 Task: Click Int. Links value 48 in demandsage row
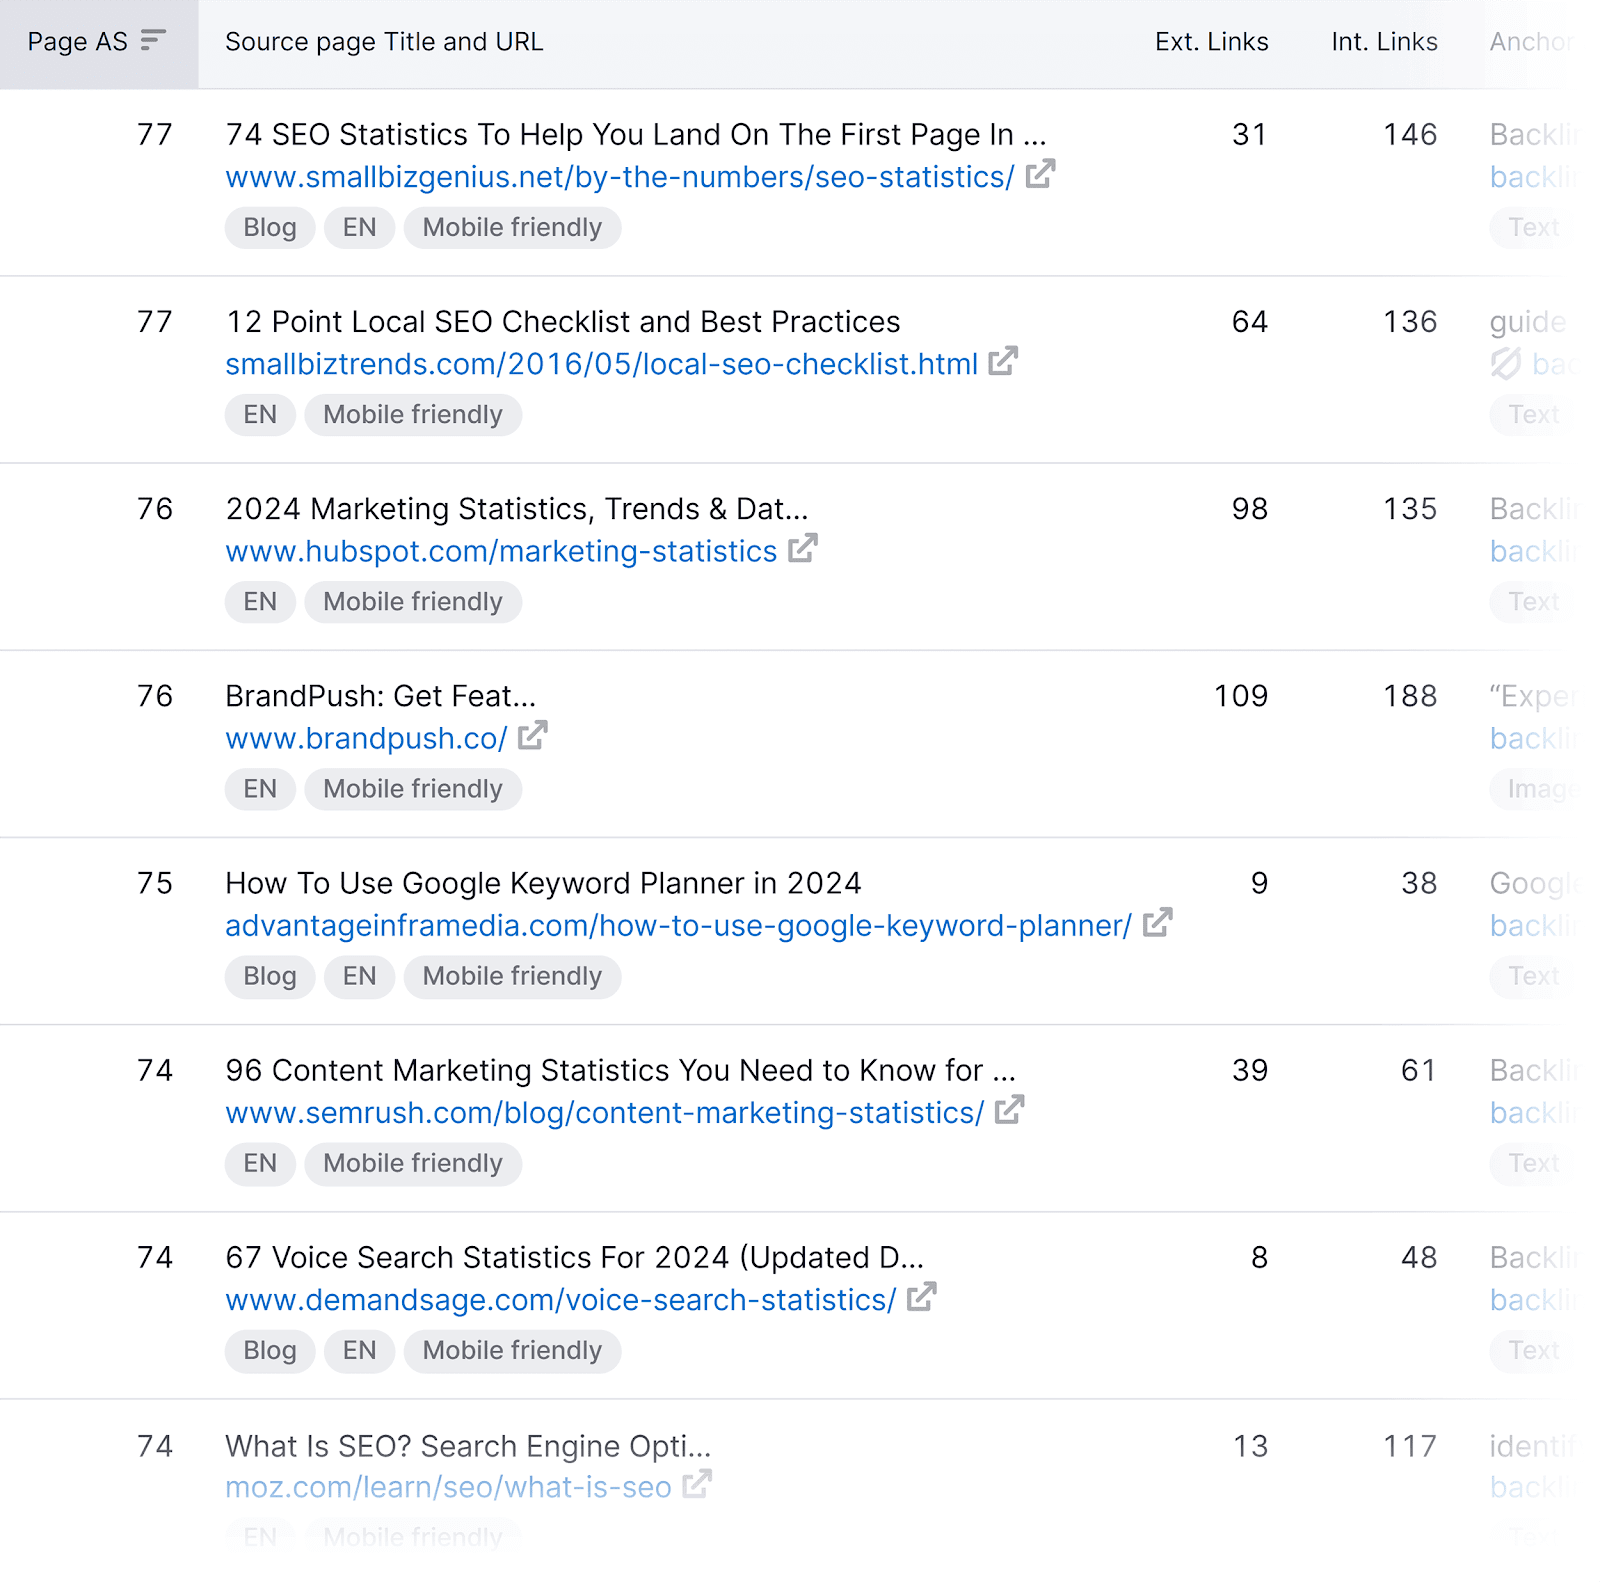click(x=1419, y=1258)
